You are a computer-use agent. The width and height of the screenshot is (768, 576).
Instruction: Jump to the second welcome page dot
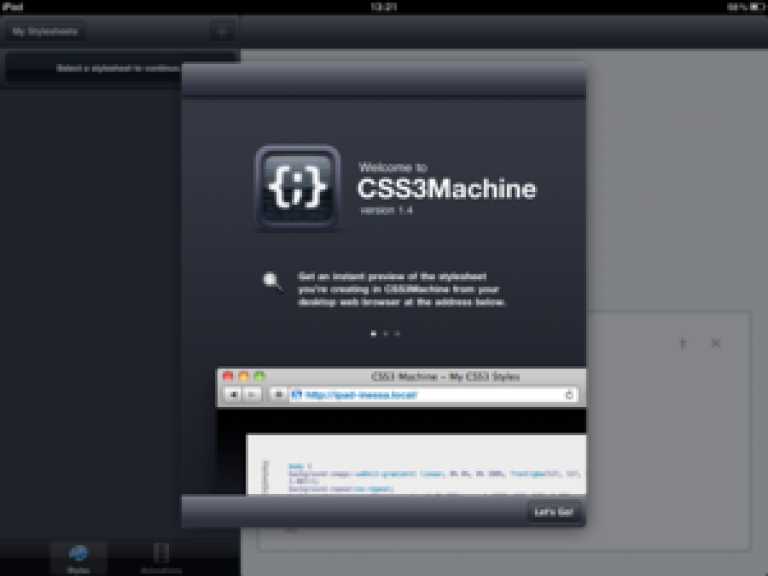[x=385, y=333]
